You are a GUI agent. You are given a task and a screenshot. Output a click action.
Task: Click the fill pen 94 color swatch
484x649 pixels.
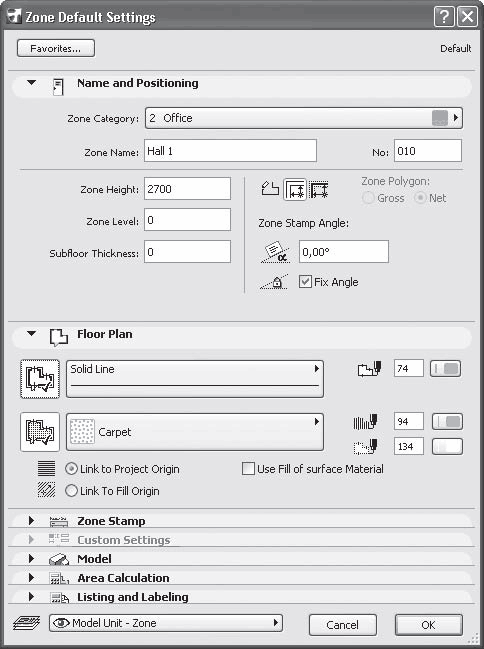click(448, 422)
